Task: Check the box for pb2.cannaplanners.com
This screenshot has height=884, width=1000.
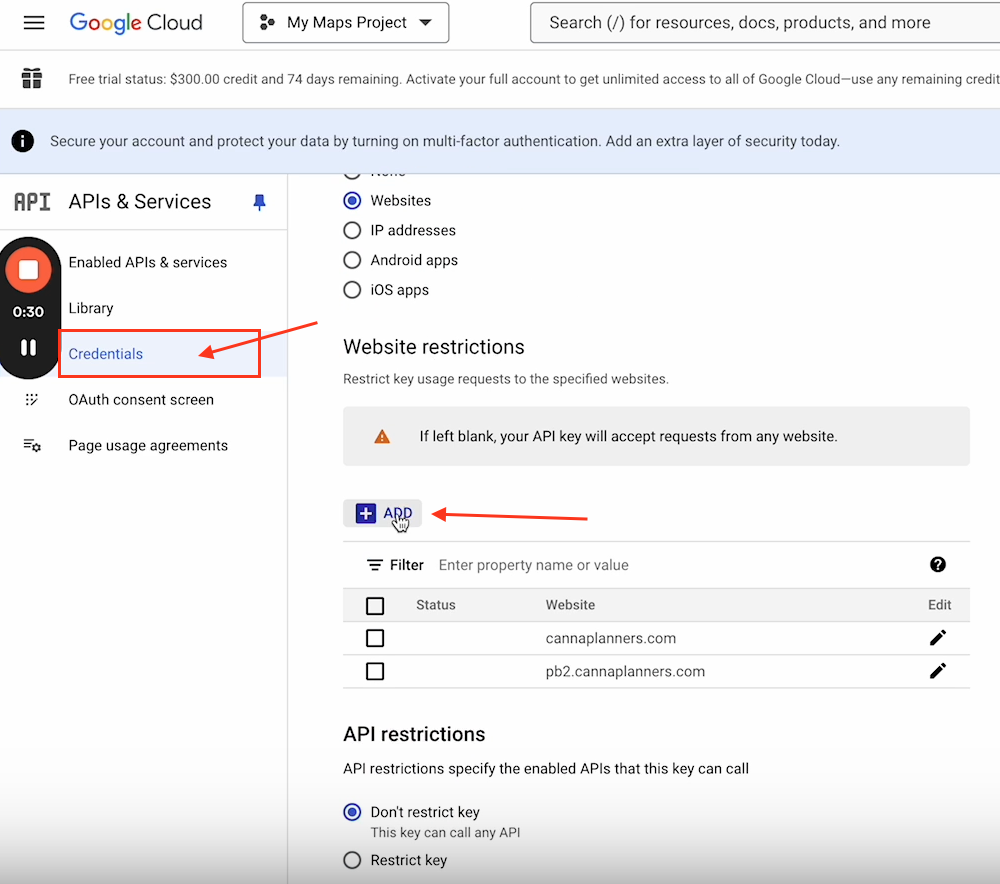Action: tap(375, 672)
